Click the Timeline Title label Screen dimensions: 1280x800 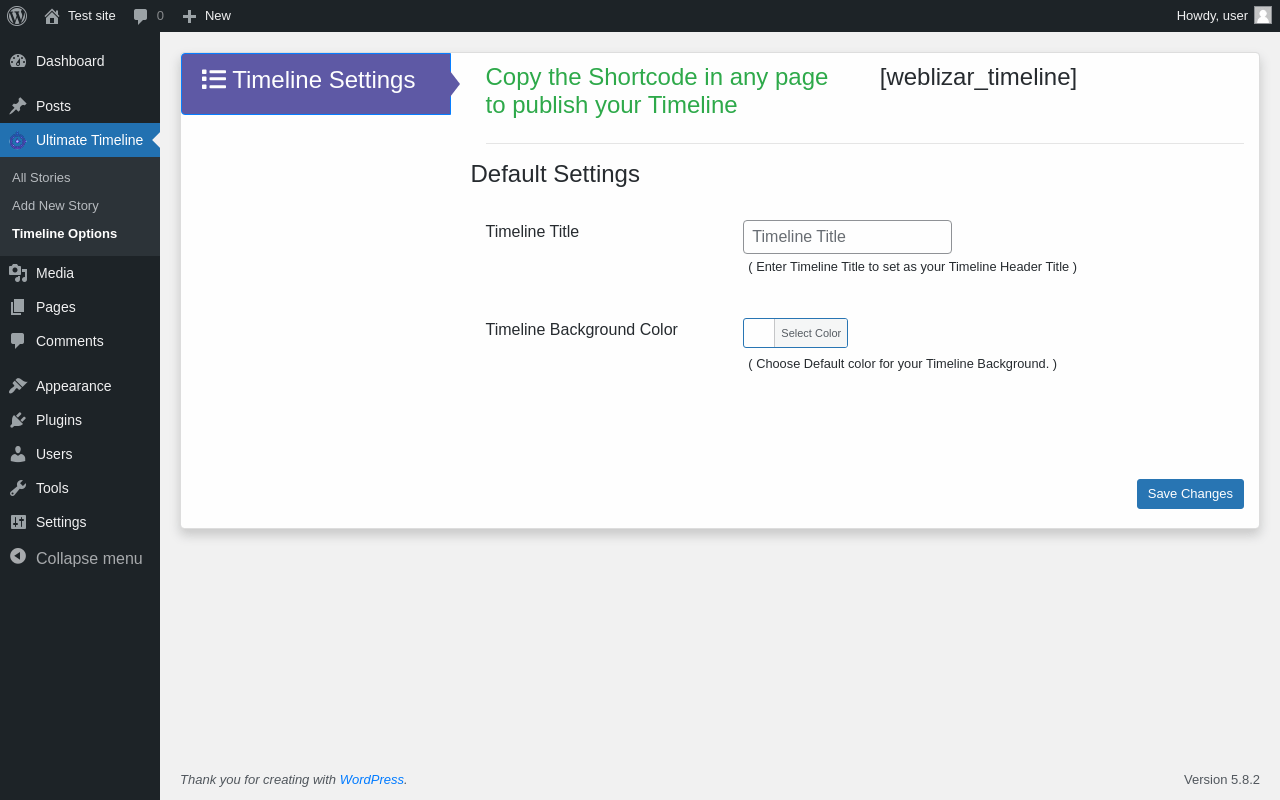[x=532, y=232]
